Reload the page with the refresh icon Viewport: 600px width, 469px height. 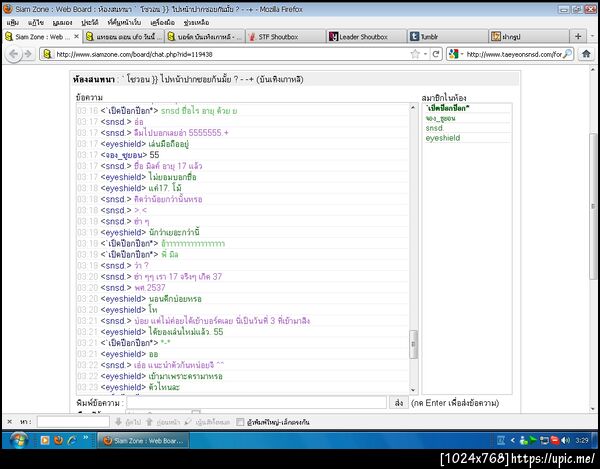pyautogui.click(x=436, y=54)
